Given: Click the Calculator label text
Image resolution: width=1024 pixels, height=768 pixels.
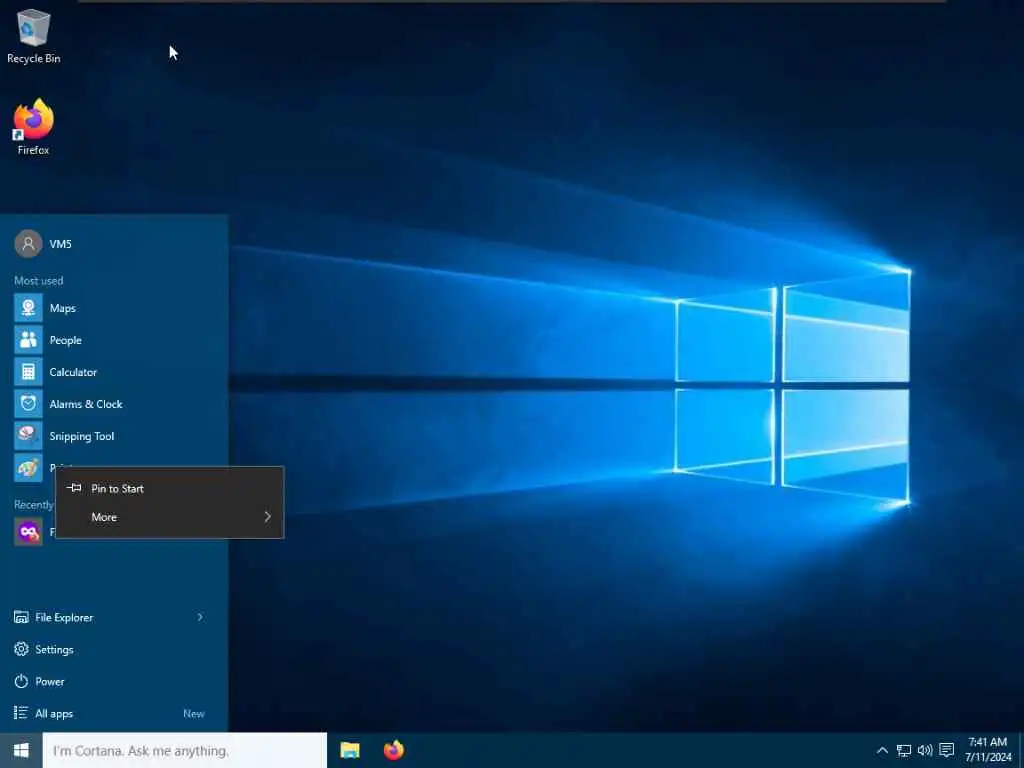Looking at the screenshot, I should (73, 372).
